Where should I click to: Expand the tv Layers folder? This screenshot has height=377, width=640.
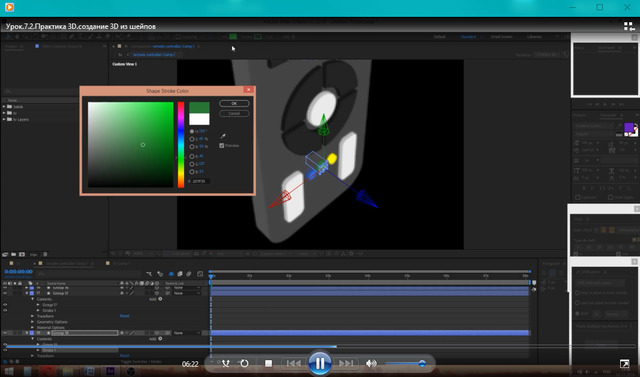pos(4,120)
